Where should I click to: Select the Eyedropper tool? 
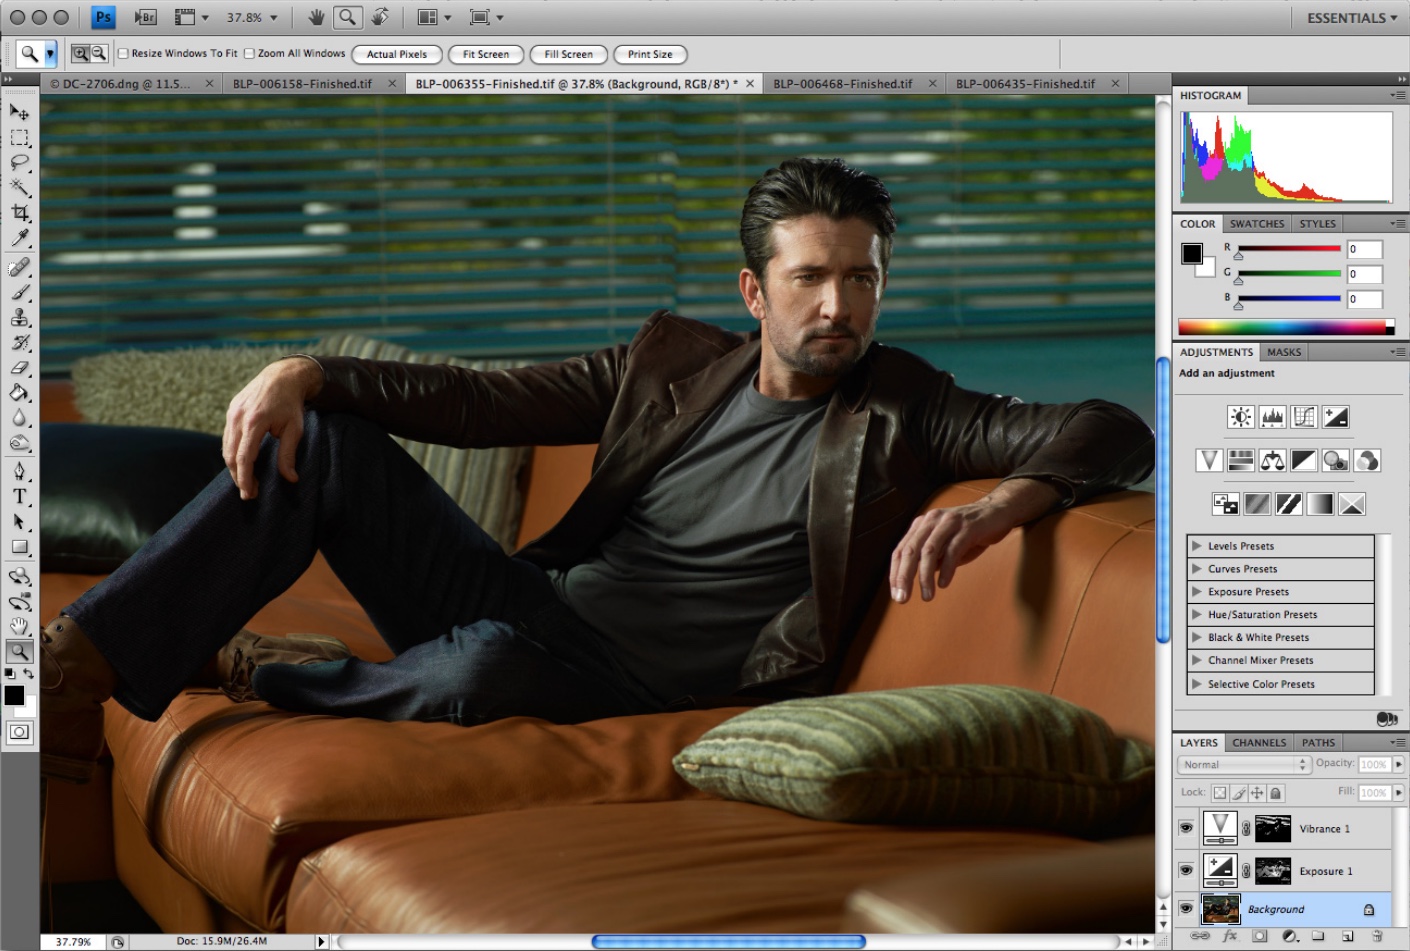point(20,237)
